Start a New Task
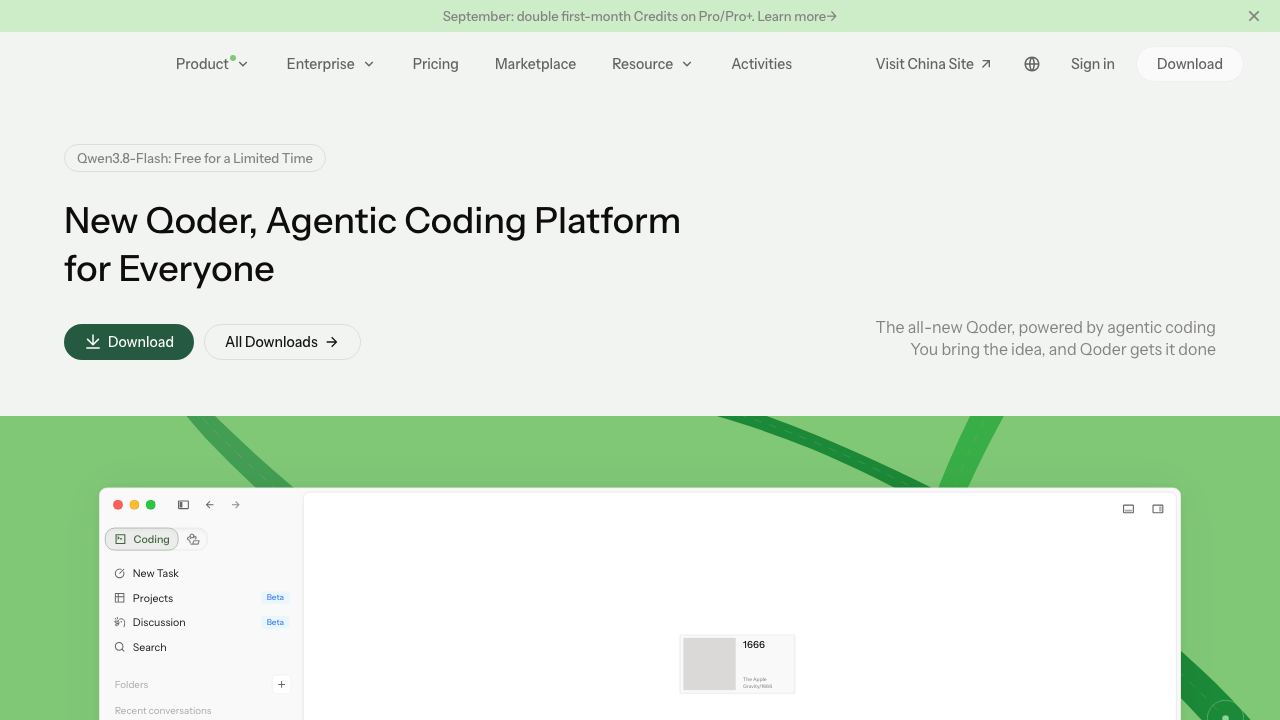Screen dimensions: 1280x720 (147, 573)
